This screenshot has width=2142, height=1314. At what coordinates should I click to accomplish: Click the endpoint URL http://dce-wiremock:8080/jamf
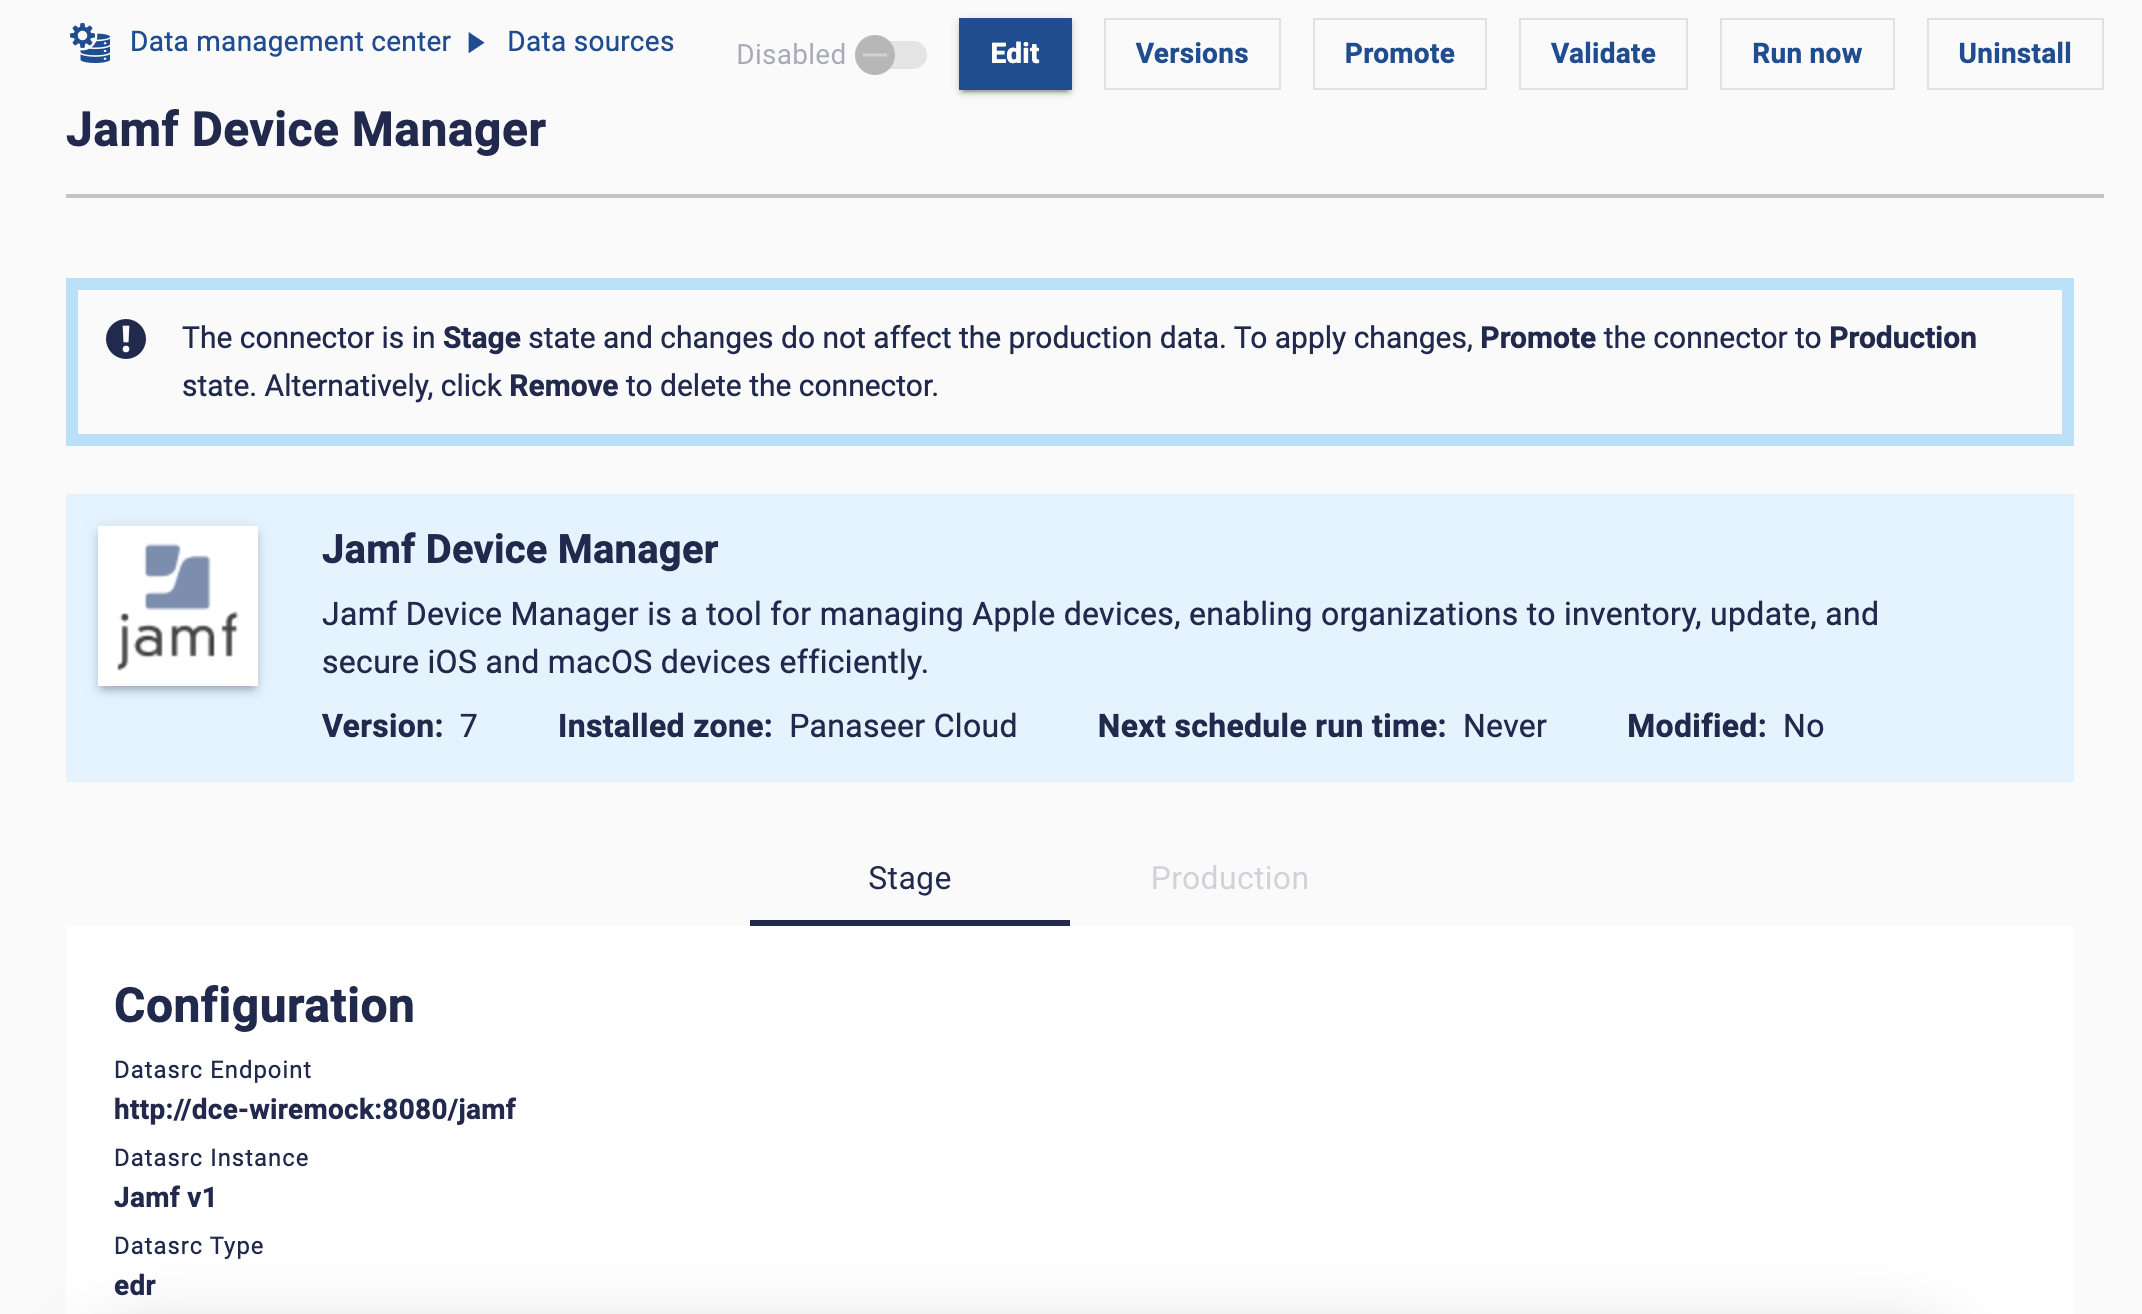pyautogui.click(x=315, y=1110)
